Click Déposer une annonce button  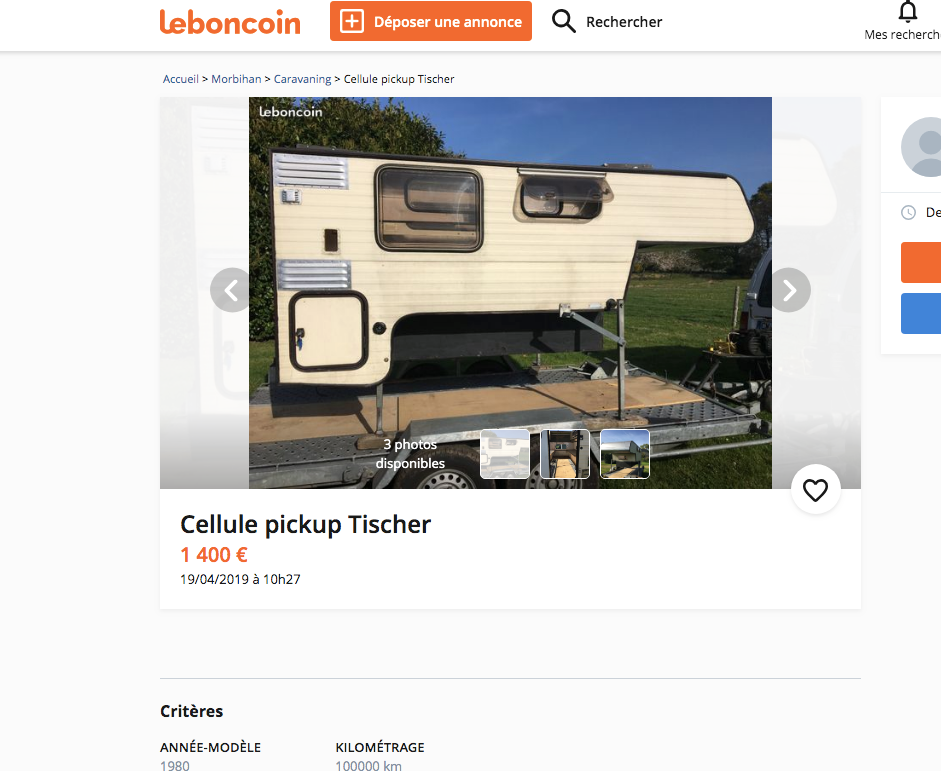click(431, 21)
